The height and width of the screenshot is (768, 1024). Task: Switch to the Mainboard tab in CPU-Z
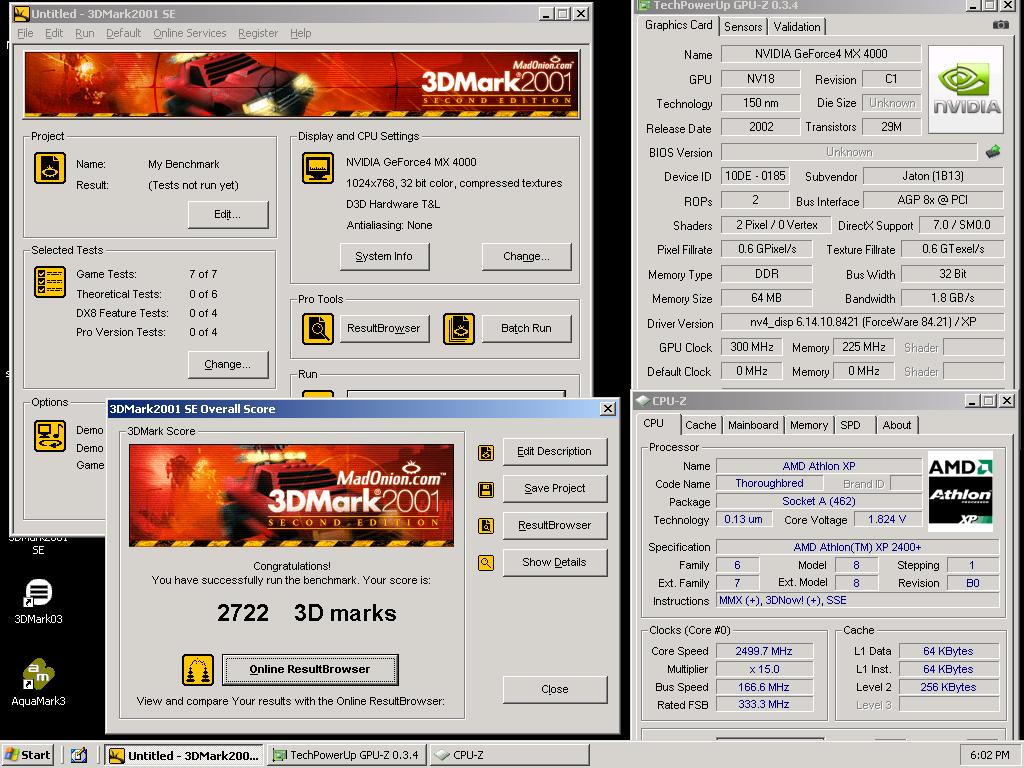click(753, 425)
